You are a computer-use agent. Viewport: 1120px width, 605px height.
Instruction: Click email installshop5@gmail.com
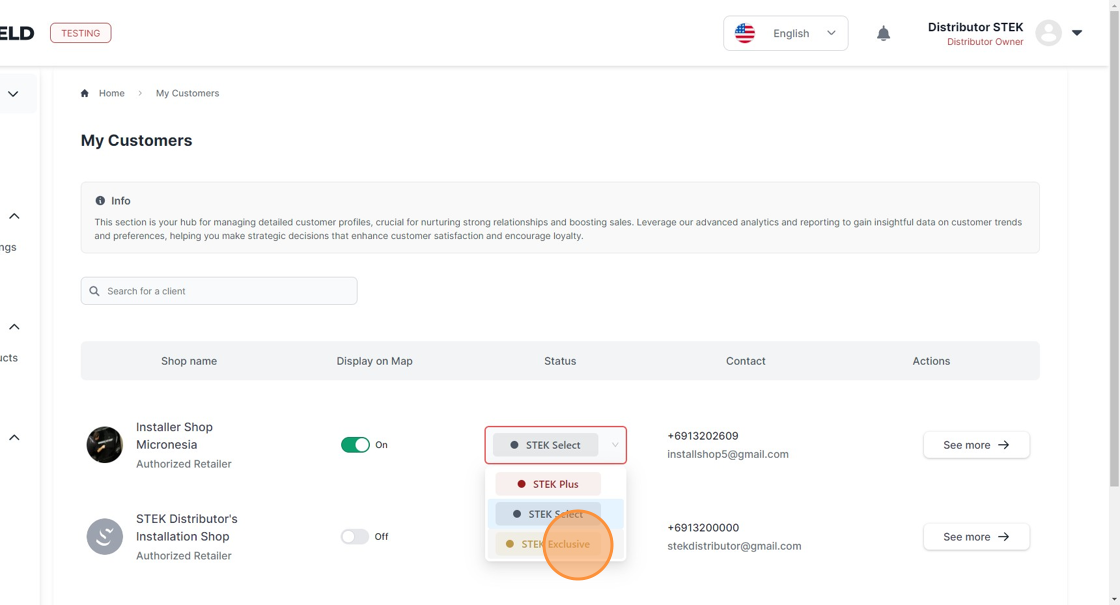coord(728,454)
